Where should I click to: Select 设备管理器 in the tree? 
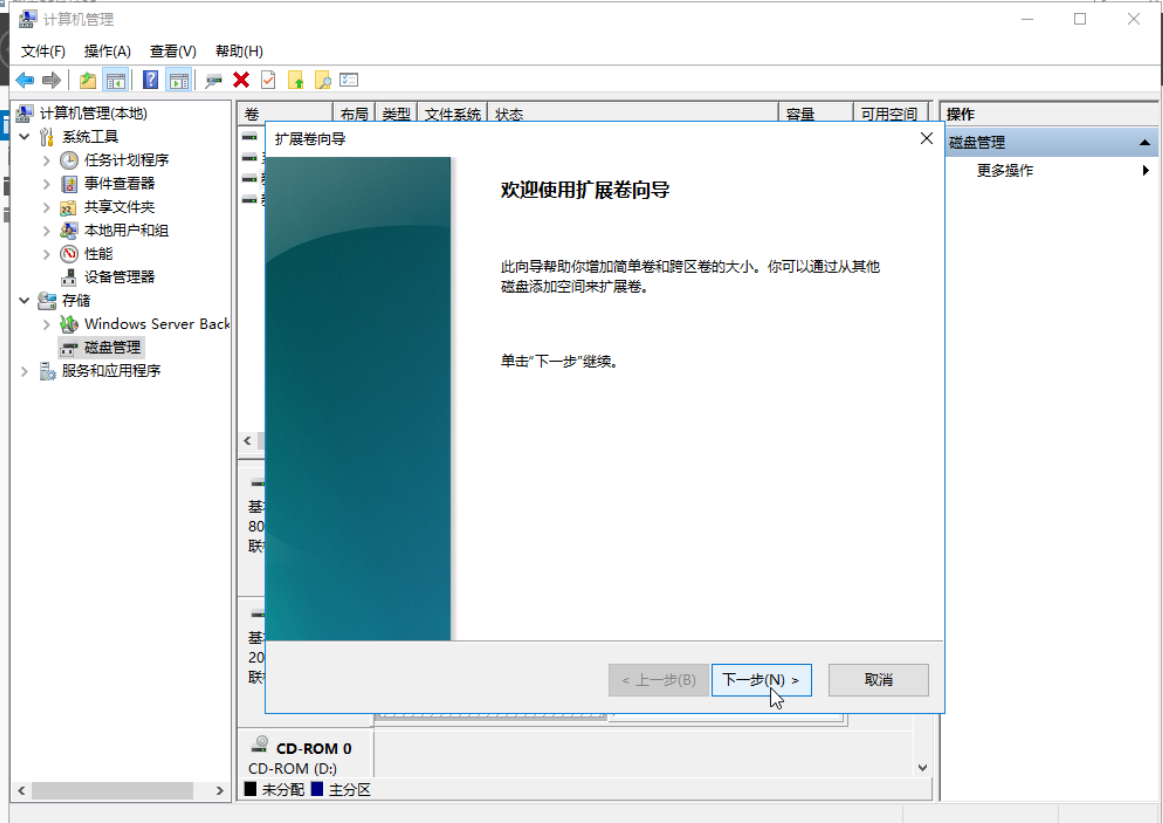pos(119,277)
